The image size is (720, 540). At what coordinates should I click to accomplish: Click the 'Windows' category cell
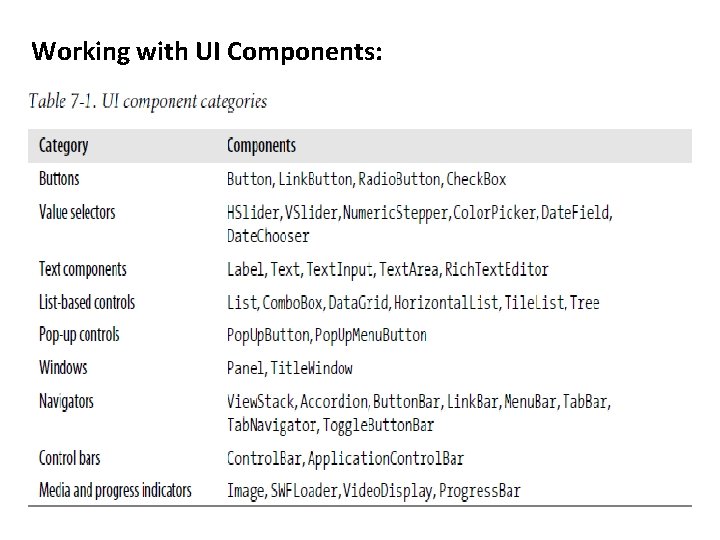[63, 368]
